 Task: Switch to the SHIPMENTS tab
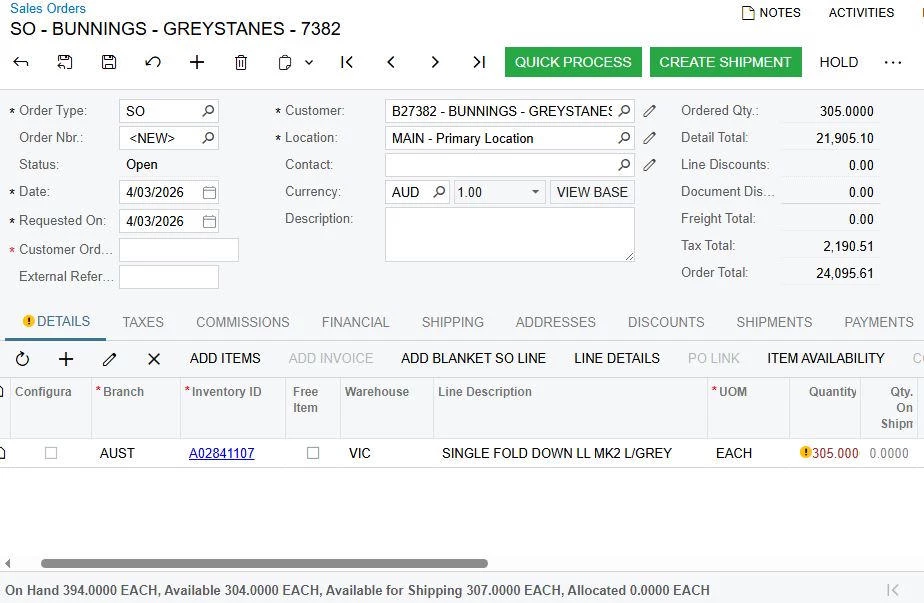774,322
